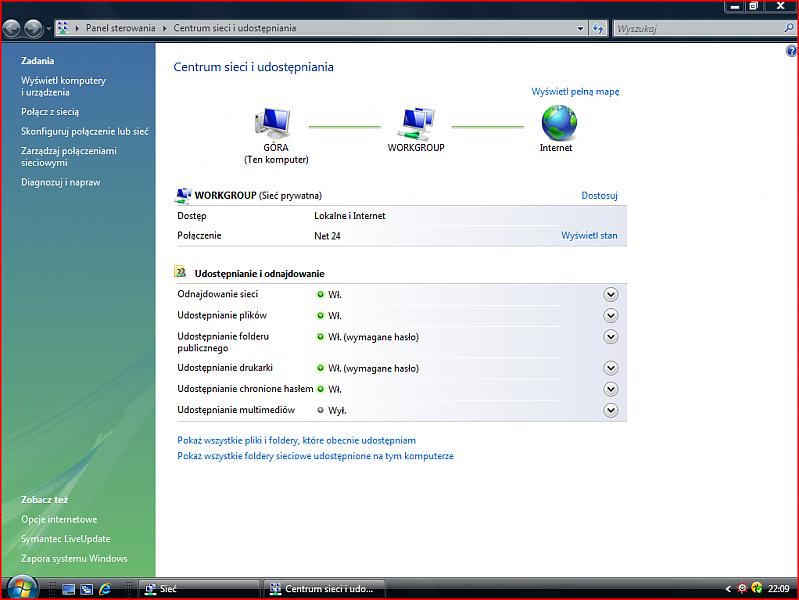This screenshot has height=600, width=799.
Task: Click Panel sterowania in the breadcrumb
Action: pyautogui.click(x=120, y=28)
